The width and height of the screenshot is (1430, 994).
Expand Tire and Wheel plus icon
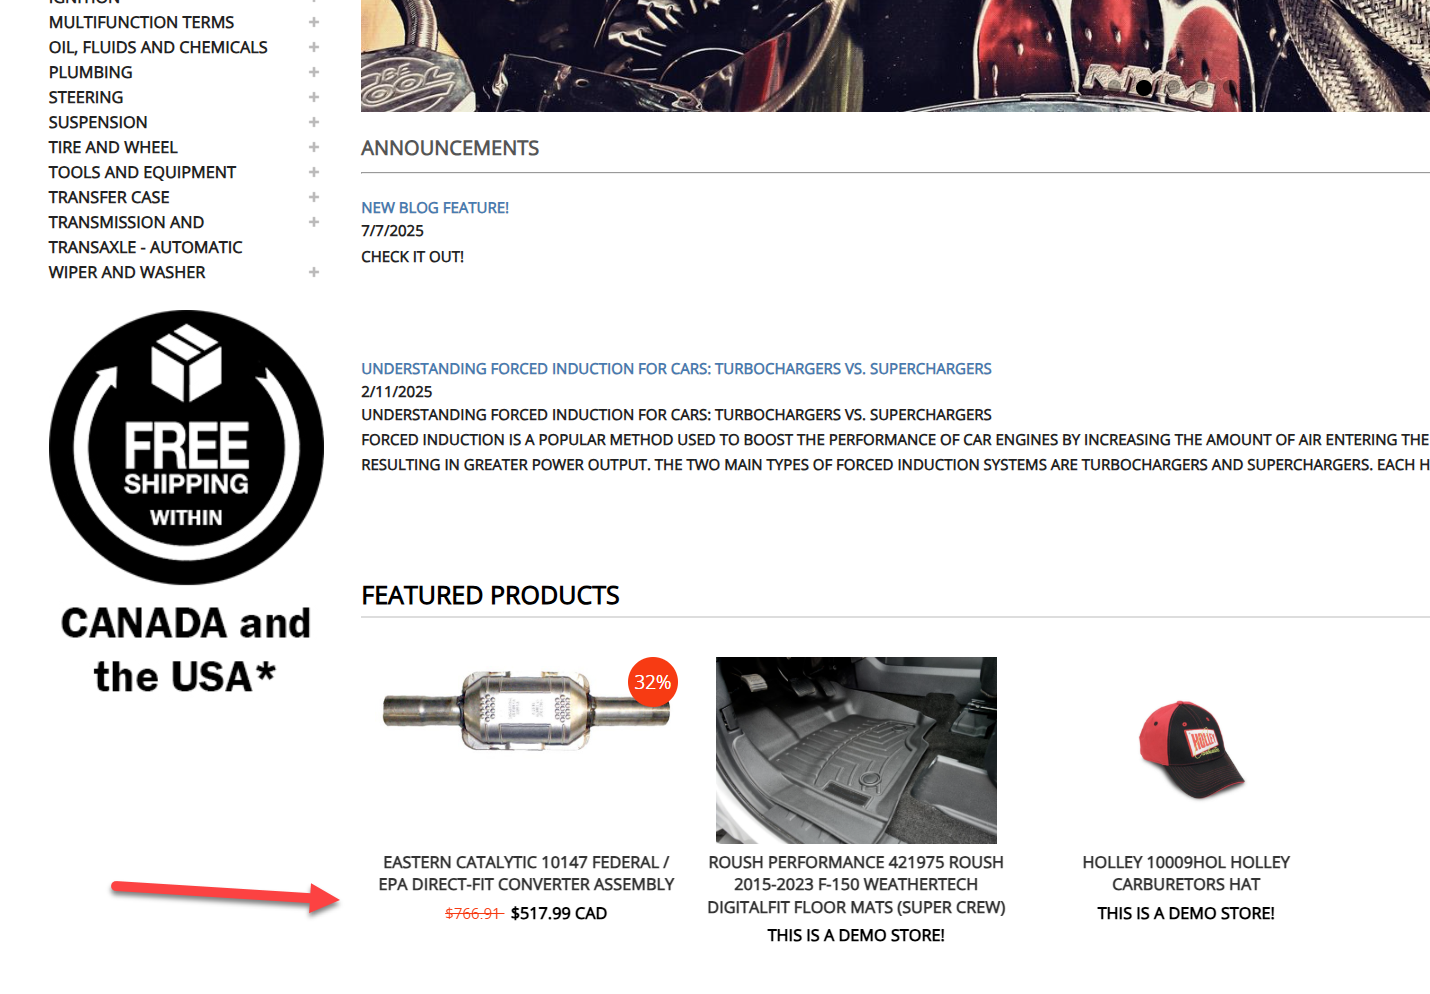[x=314, y=147]
